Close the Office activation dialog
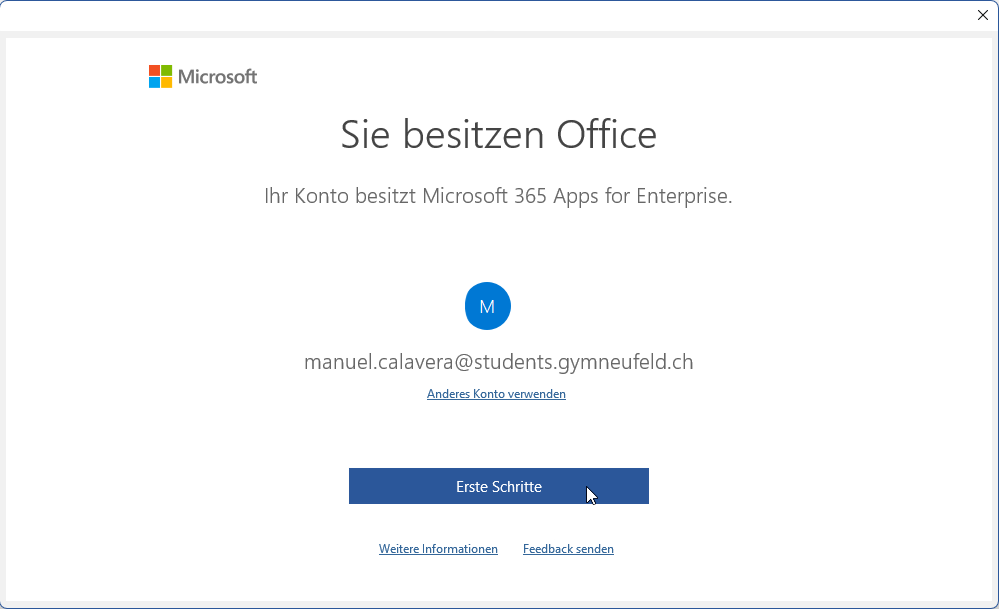The height and width of the screenshot is (609, 999). click(982, 15)
